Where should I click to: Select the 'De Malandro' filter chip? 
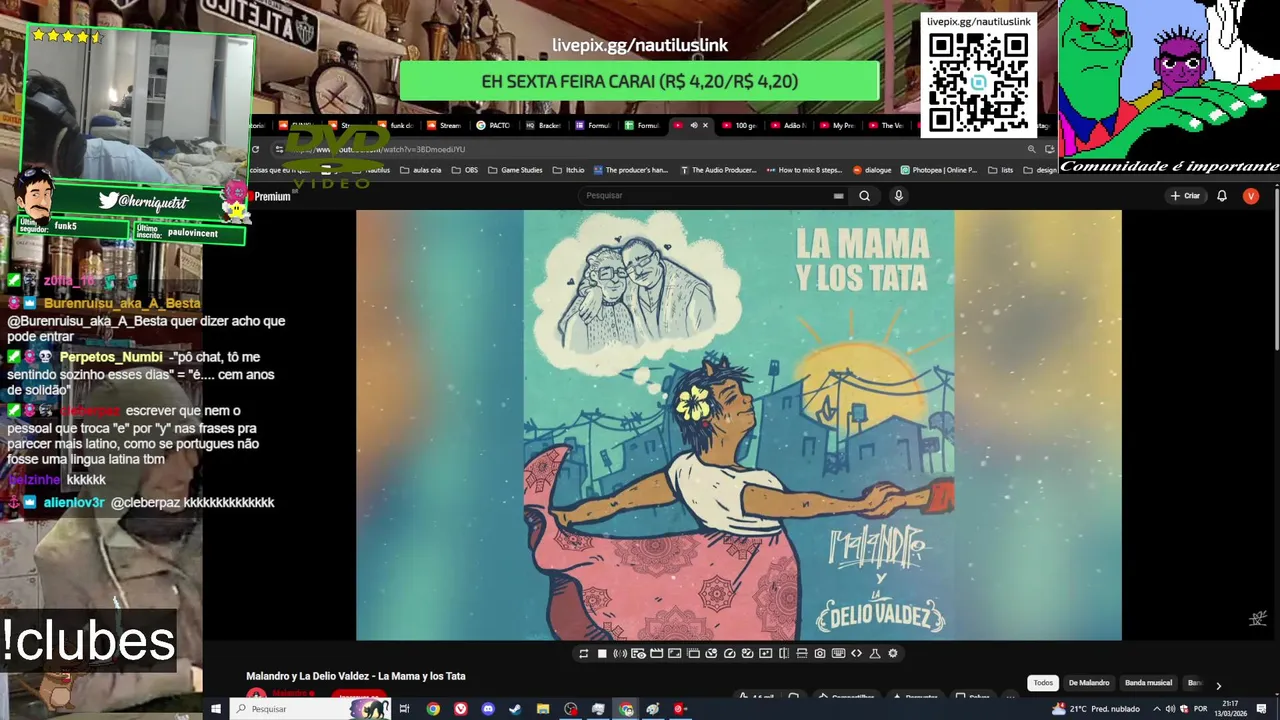(1089, 683)
